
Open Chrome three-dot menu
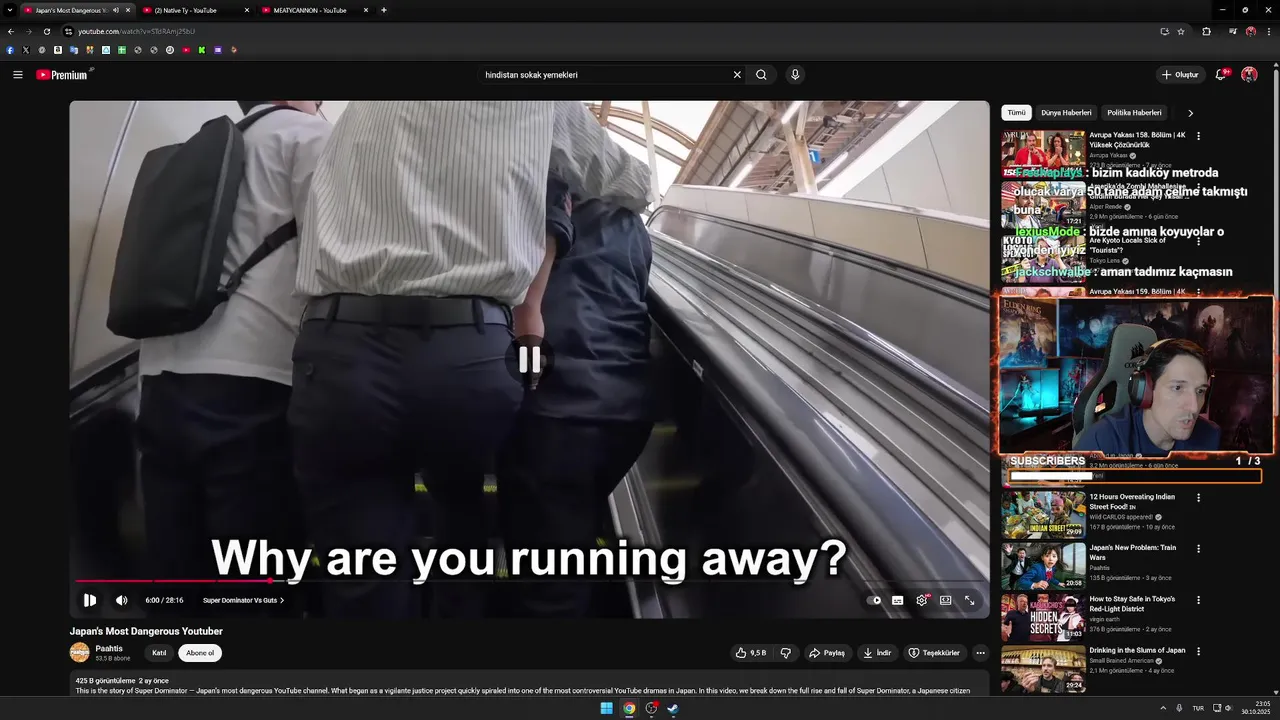[x=1269, y=31]
